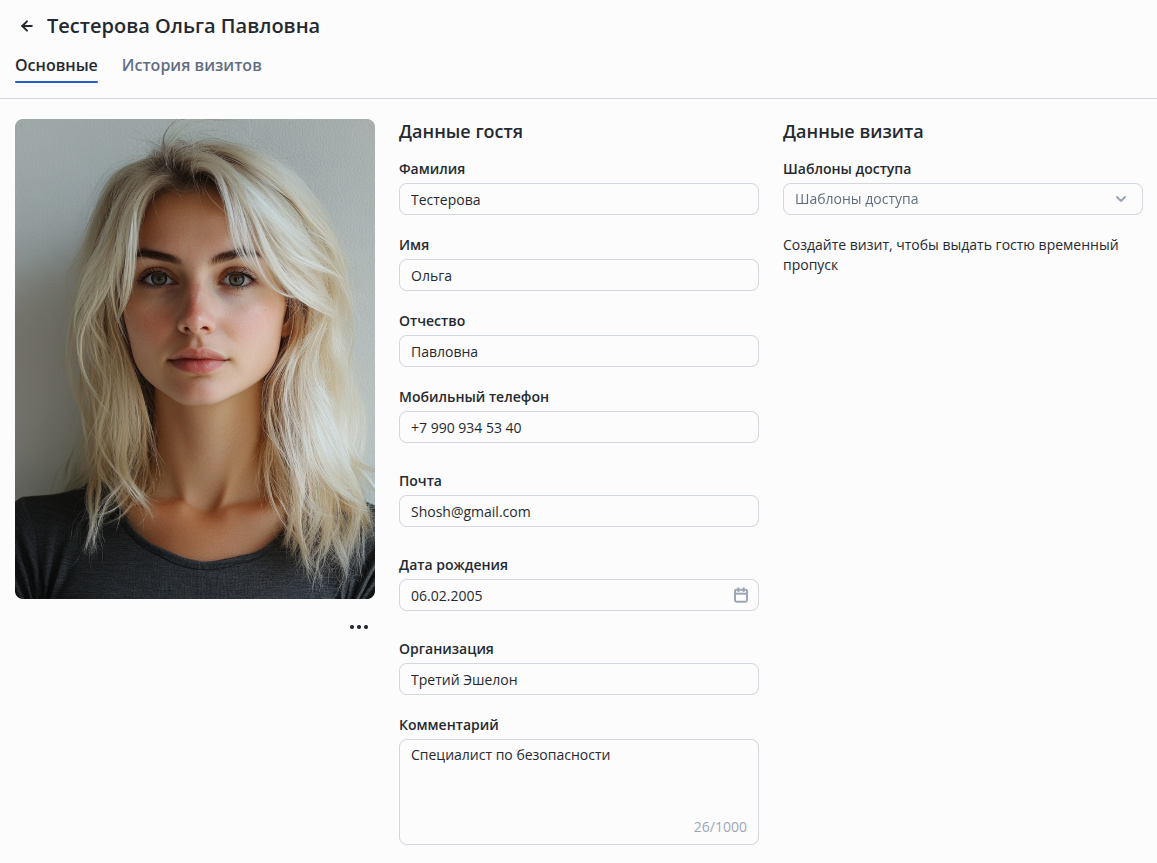Select the Основные tab
Screen dimensions: 1157x863
(56, 66)
